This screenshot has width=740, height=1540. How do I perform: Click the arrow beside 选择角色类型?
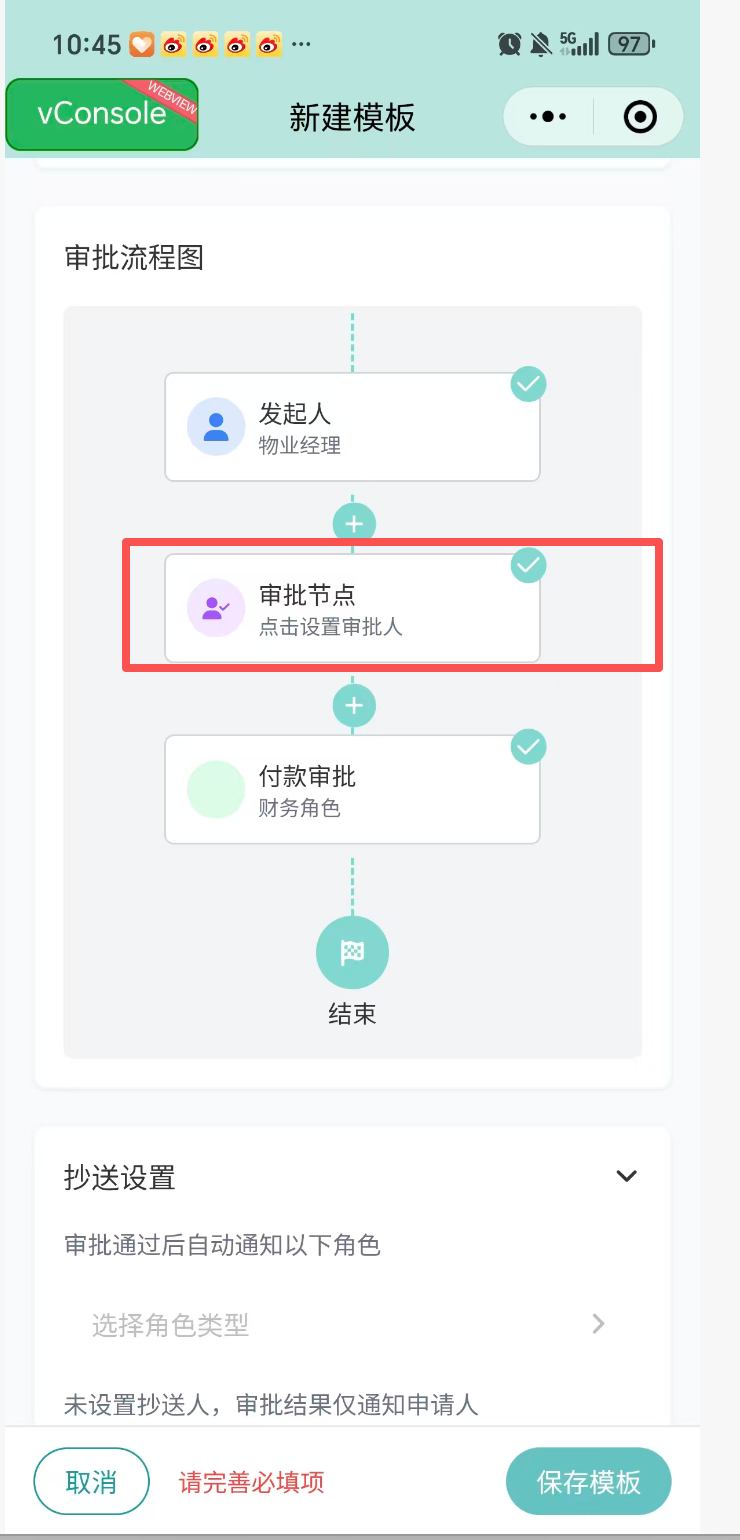pyautogui.click(x=599, y=1324)
